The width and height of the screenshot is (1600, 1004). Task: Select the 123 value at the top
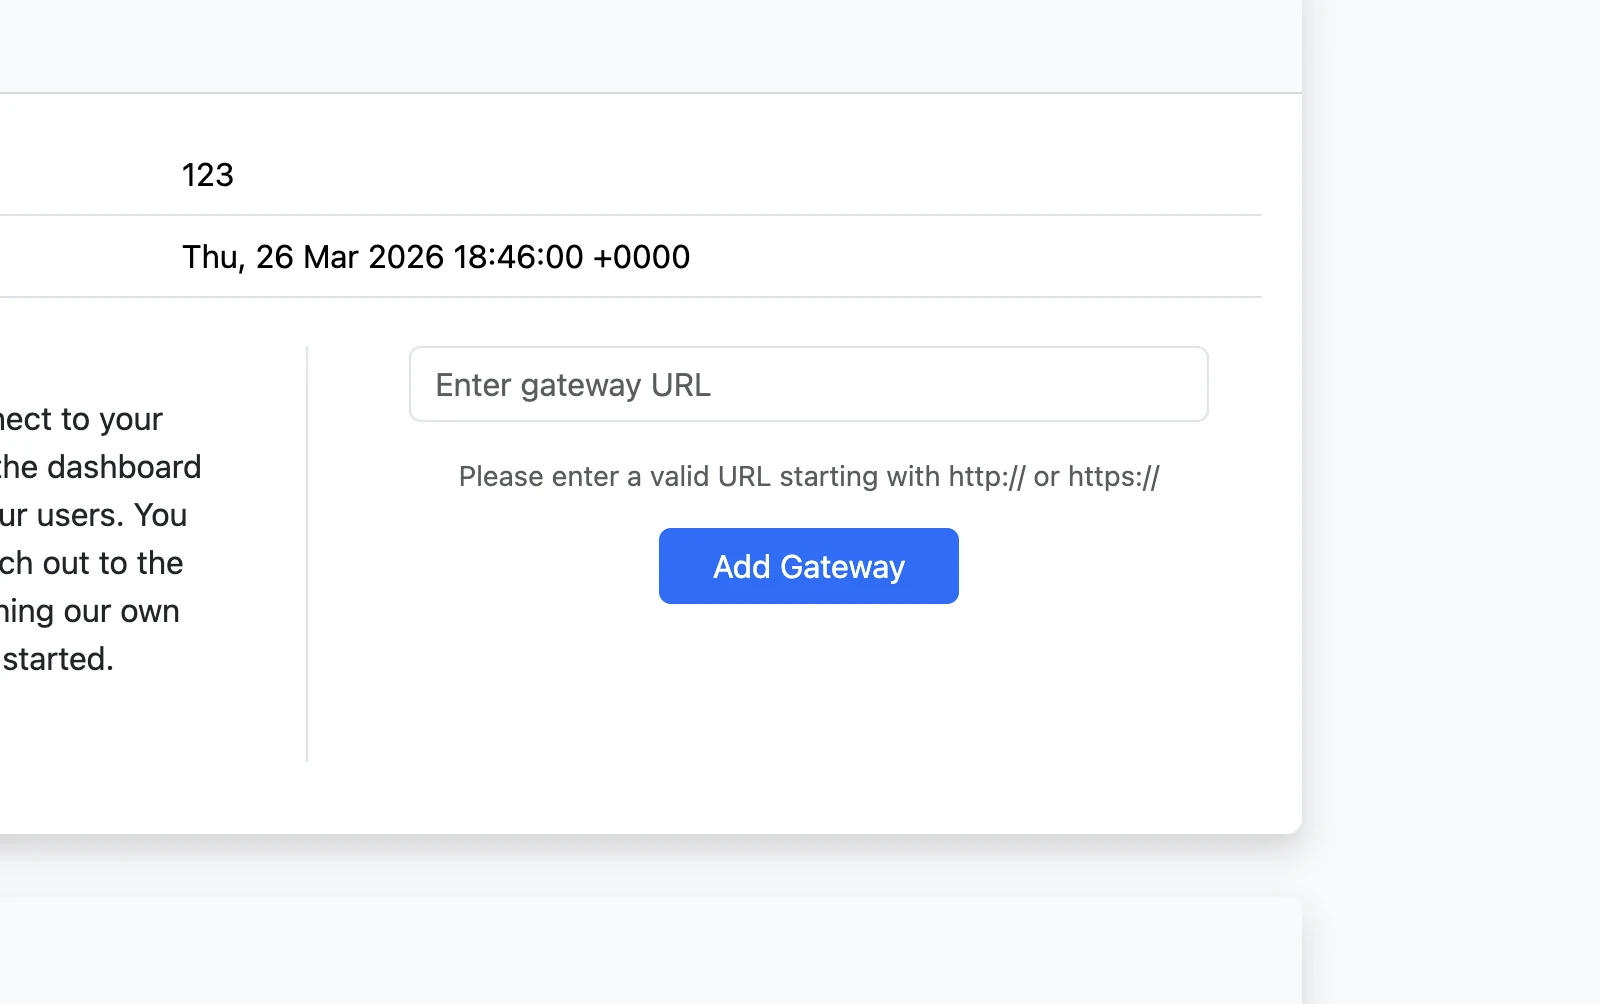click(207, 174)
